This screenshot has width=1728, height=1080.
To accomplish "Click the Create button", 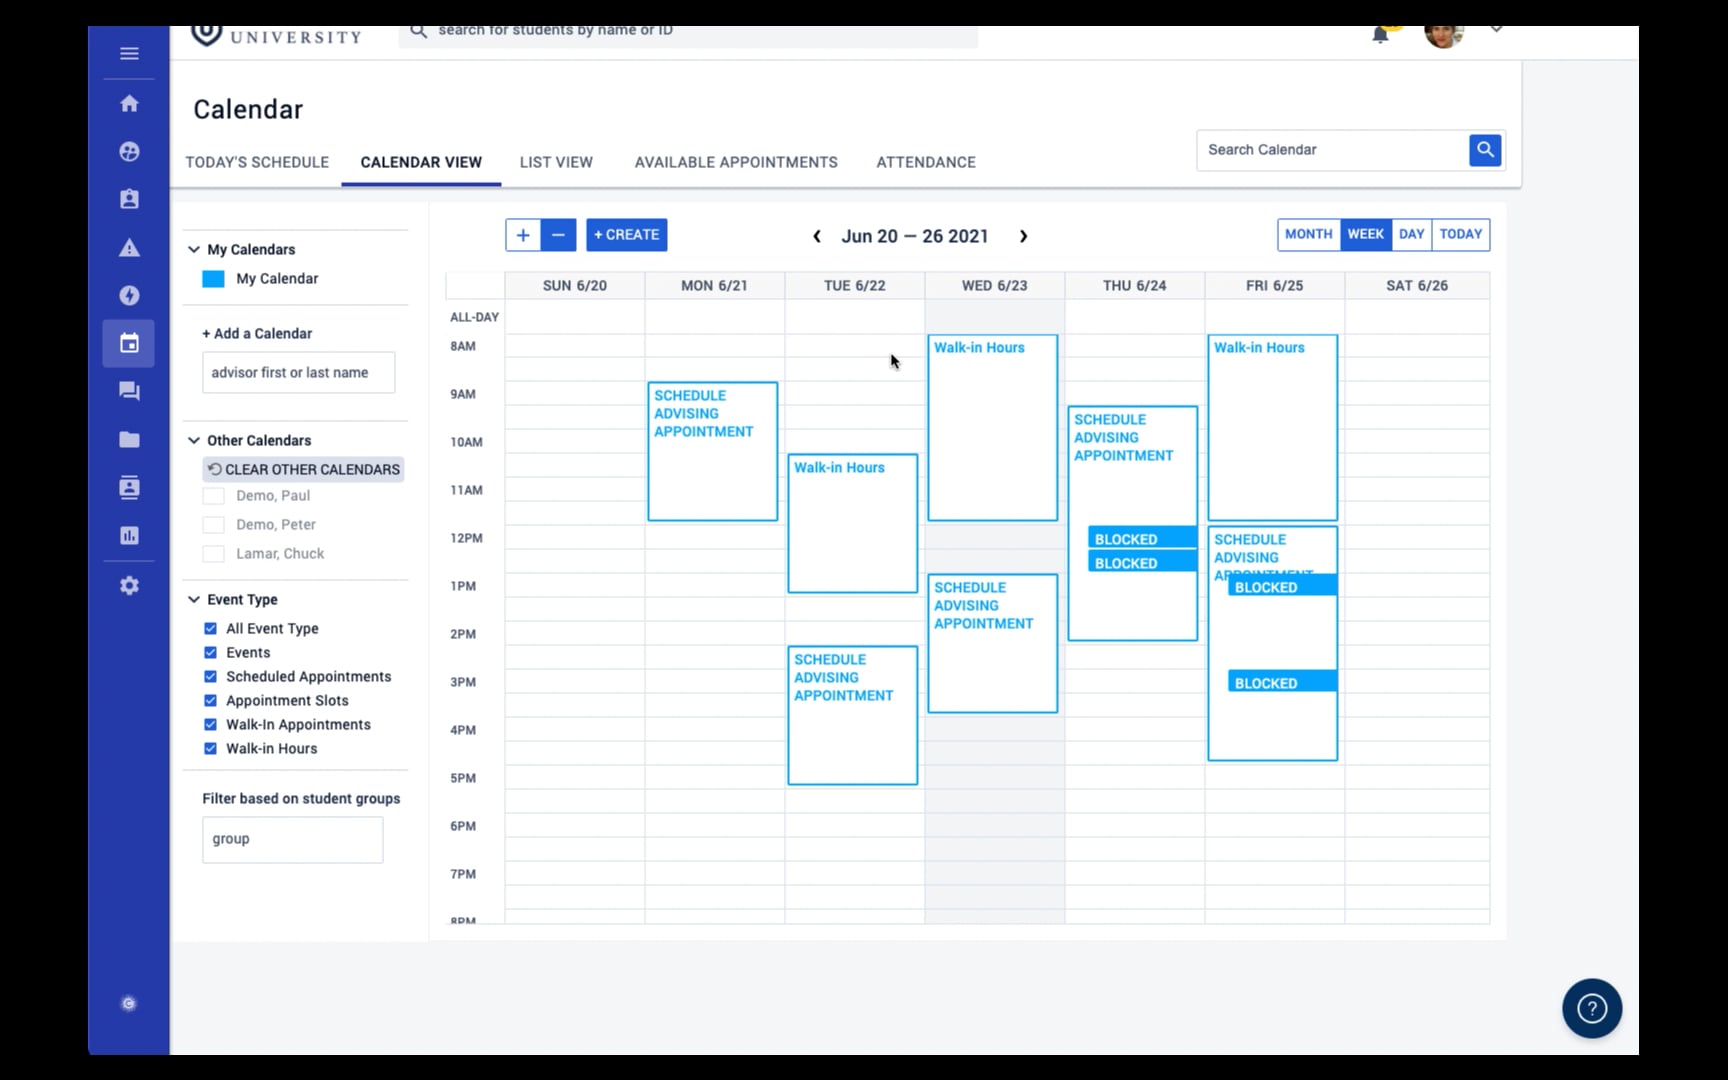I will tap(627, 234).
